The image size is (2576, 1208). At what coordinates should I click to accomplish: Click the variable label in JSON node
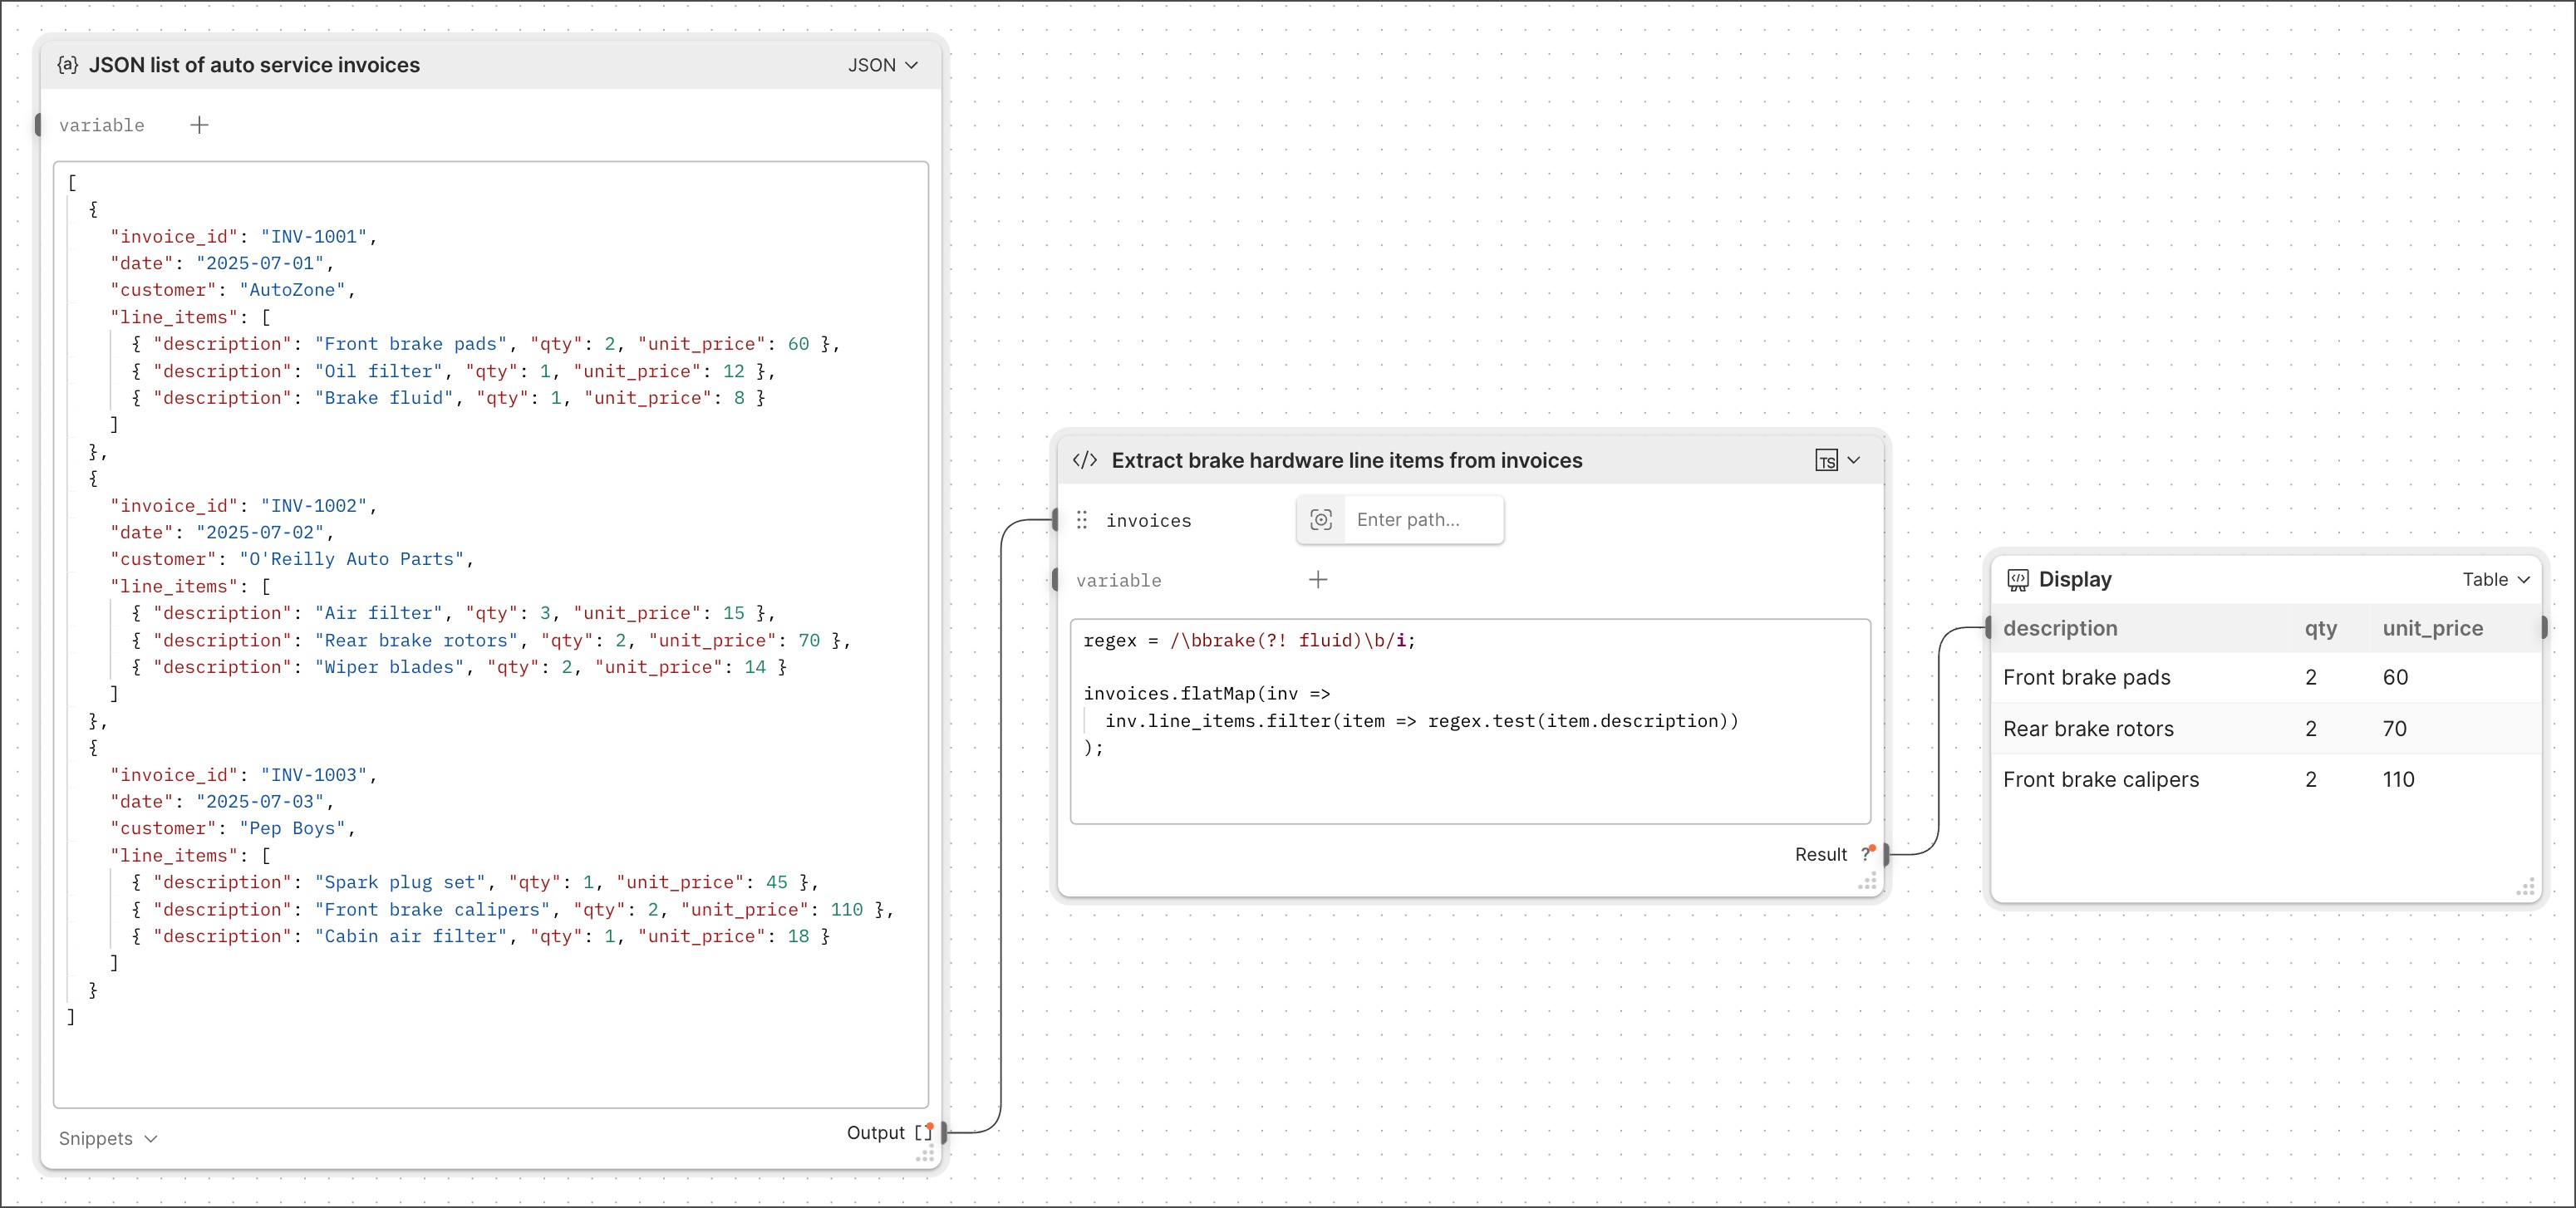click(101, 125)
